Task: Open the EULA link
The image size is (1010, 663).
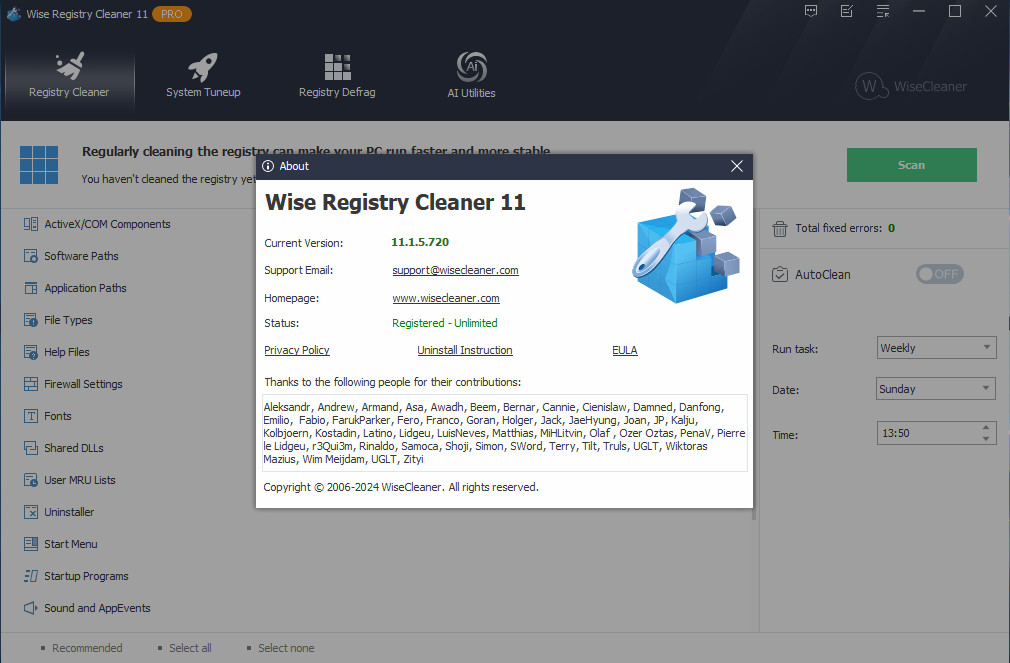Action: [625, 350]
